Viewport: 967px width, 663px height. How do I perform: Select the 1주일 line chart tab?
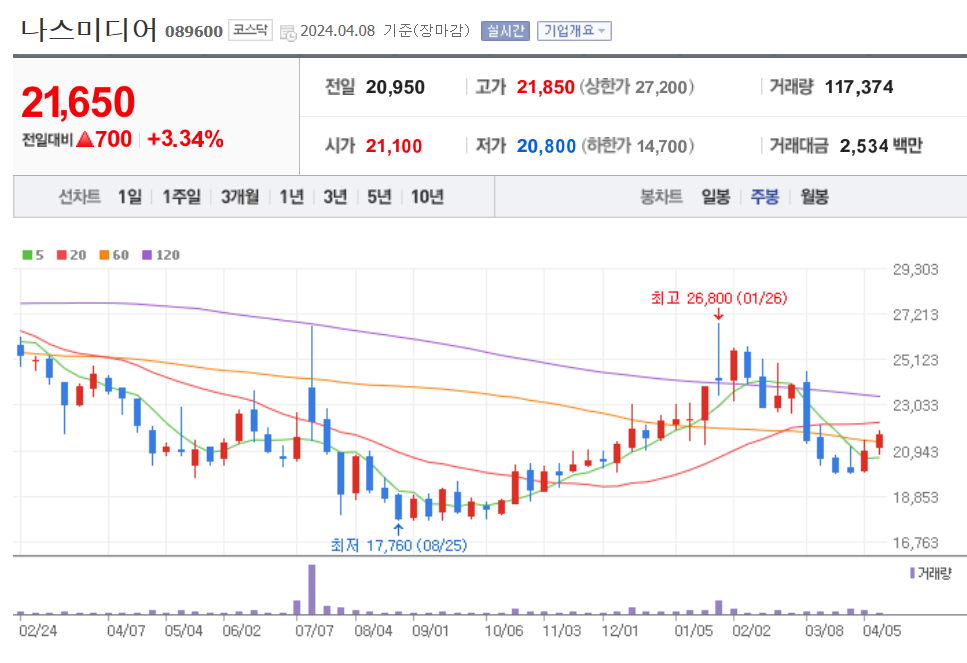(x=181, y=197)
